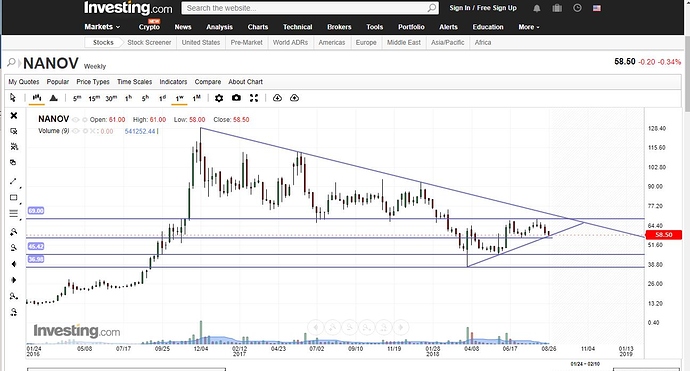This screenshot has height=371, width=690.
Task: Toggle NANOV series visibility eye
Action: tap(76, 120)
